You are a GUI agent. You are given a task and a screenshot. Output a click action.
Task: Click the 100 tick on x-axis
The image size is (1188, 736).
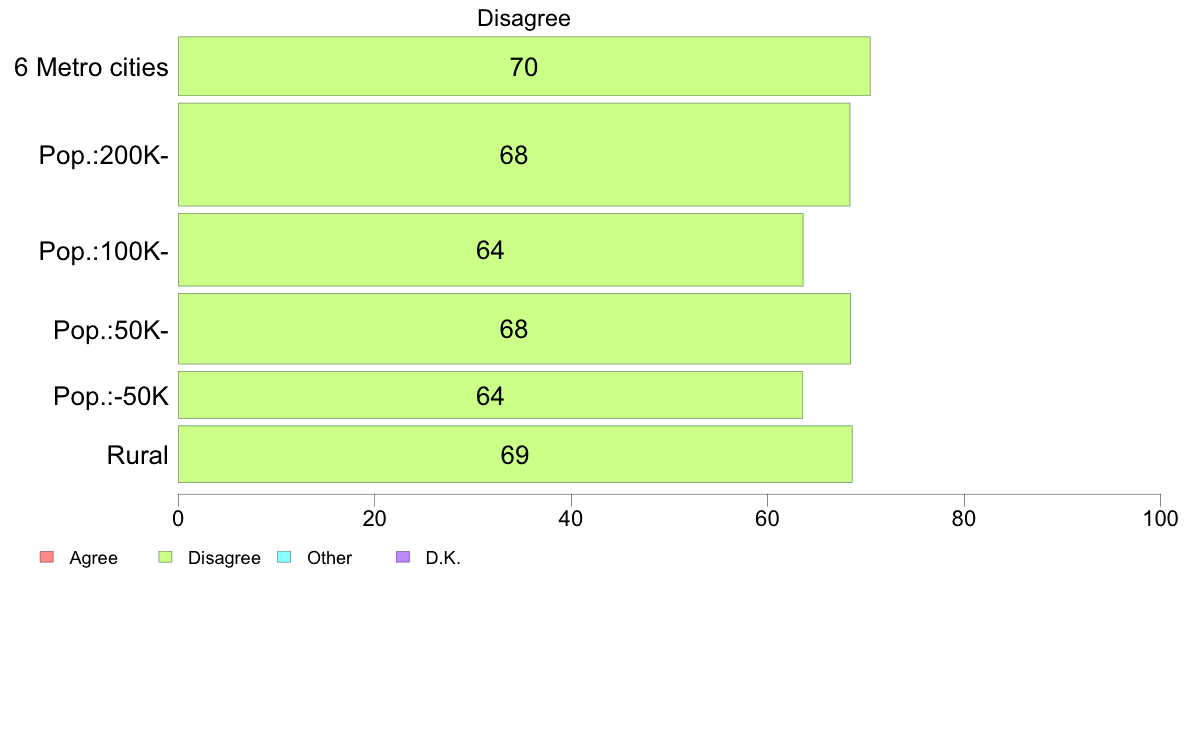point(1160,518)
